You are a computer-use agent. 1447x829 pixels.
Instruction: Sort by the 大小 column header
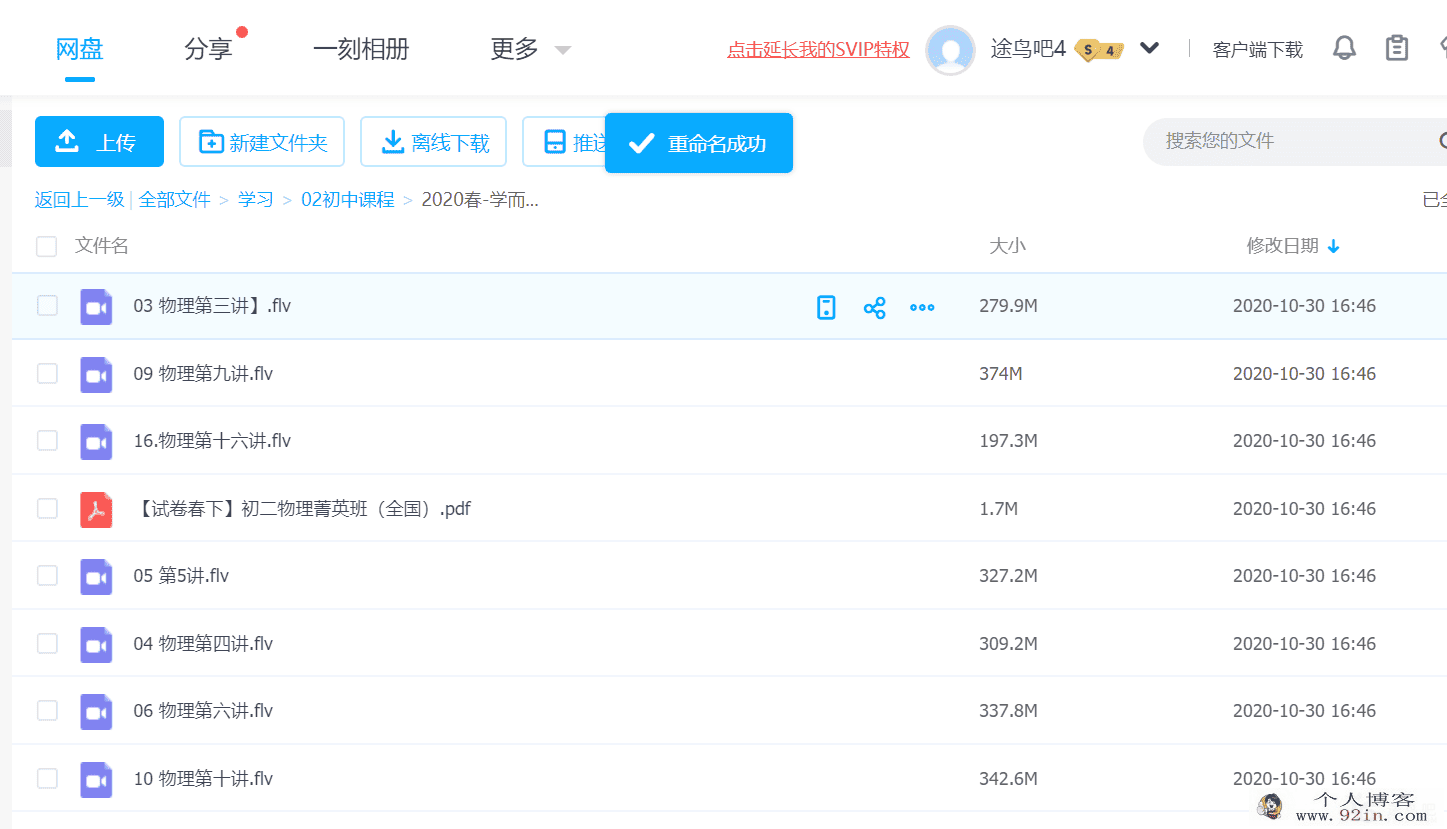pyautogui.click(x=1007, y=246)
